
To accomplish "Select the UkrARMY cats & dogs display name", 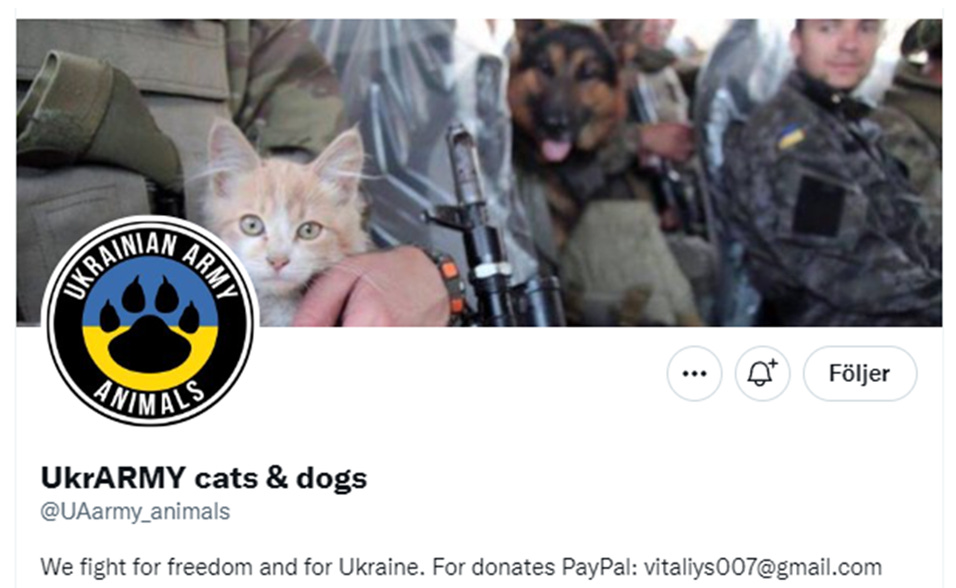I will tap(204, 478).
